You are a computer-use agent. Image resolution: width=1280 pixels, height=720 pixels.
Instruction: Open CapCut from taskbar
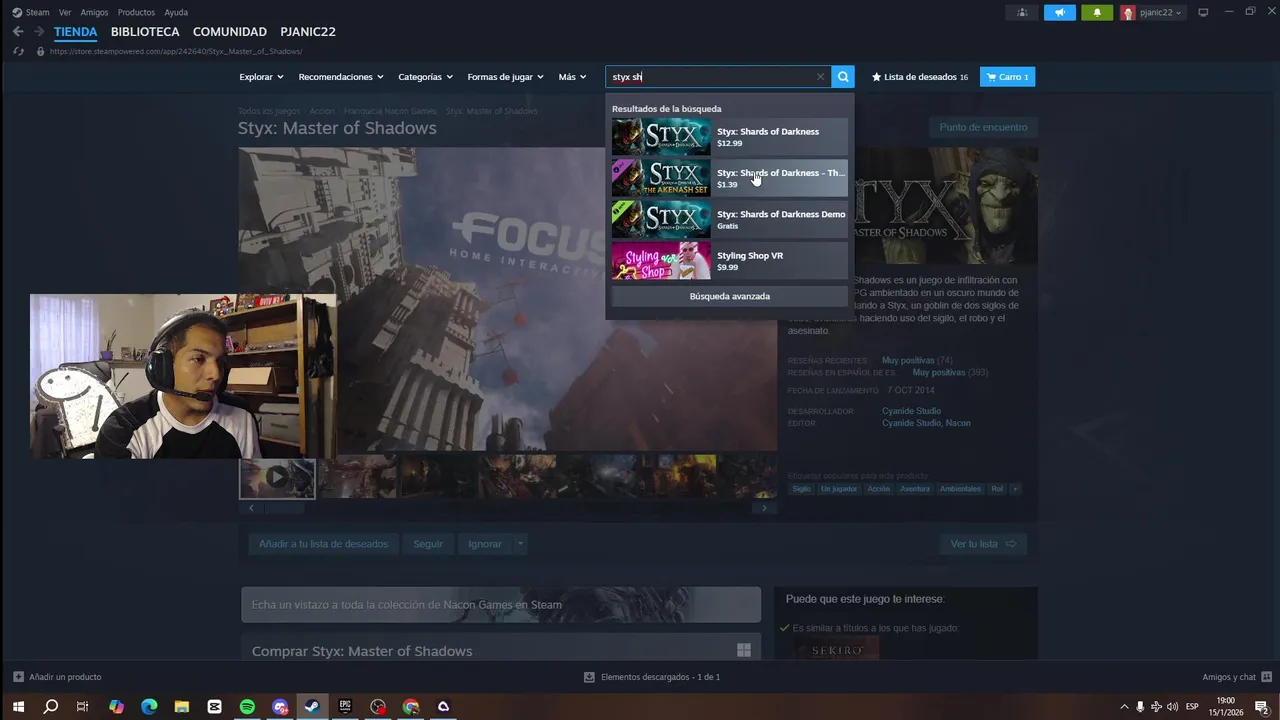tap(214, 707)
